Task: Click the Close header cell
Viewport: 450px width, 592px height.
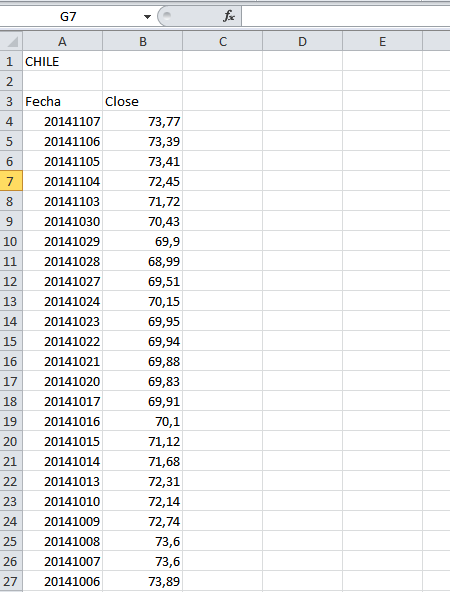Action: pos(143,102)
